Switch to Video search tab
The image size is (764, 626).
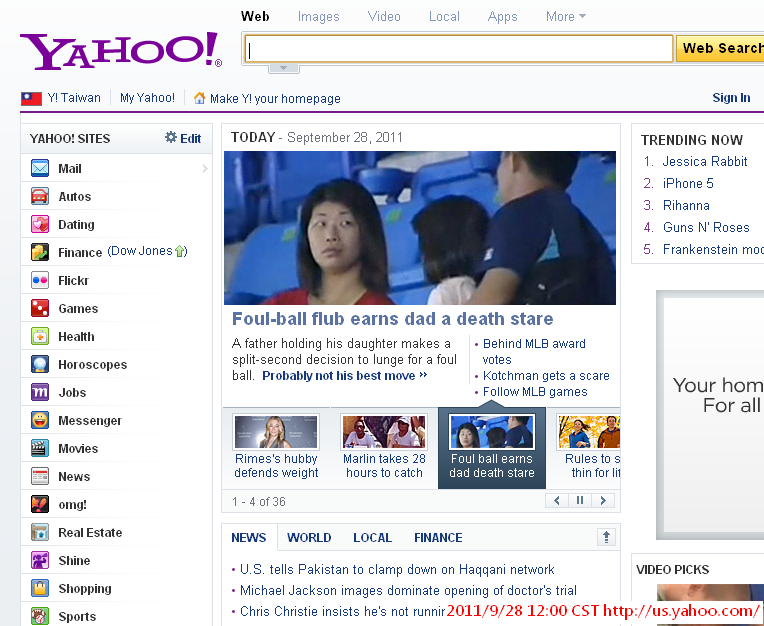[384, 17]
